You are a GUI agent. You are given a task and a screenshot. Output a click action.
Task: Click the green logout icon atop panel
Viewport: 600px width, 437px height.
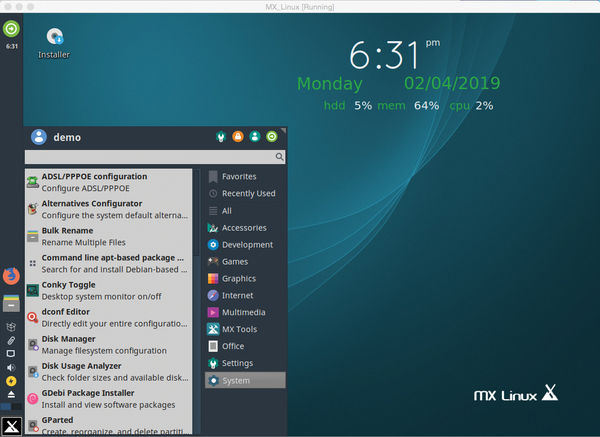[x=11, y=29]
